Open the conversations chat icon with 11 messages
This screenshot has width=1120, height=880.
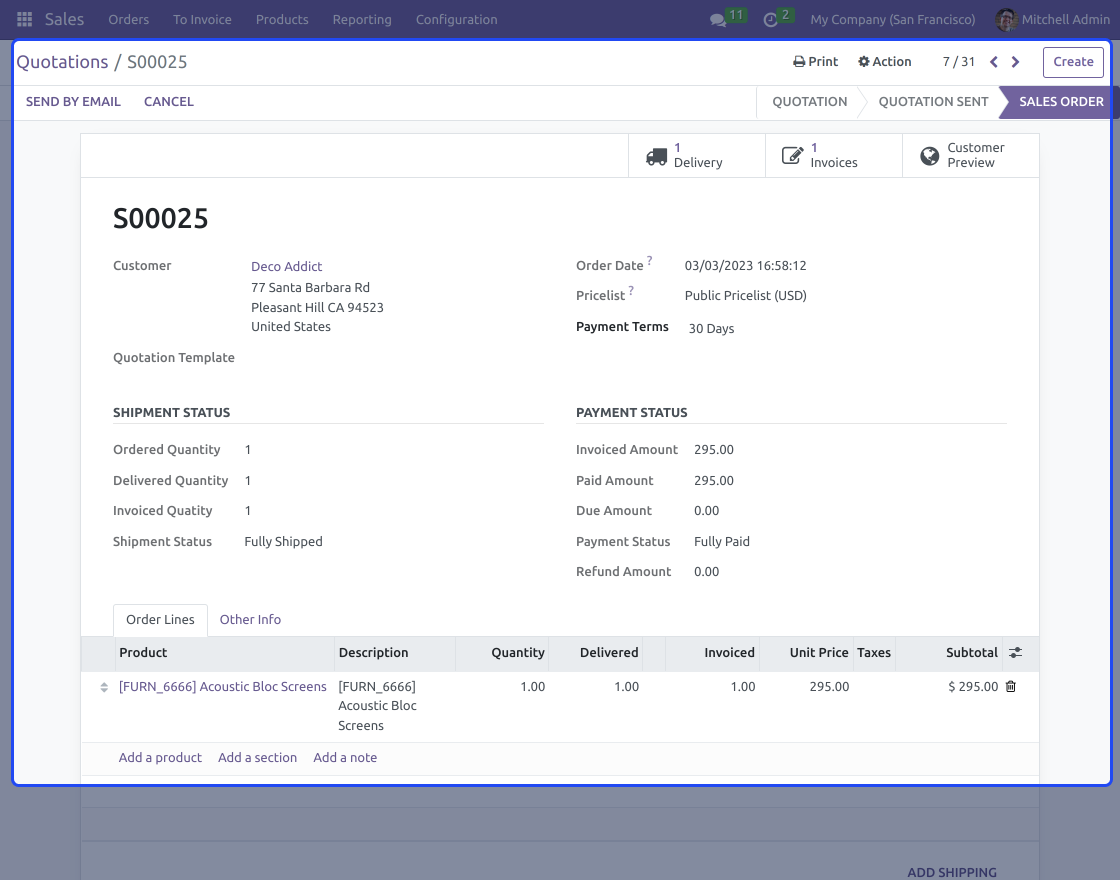click(718, 20)
